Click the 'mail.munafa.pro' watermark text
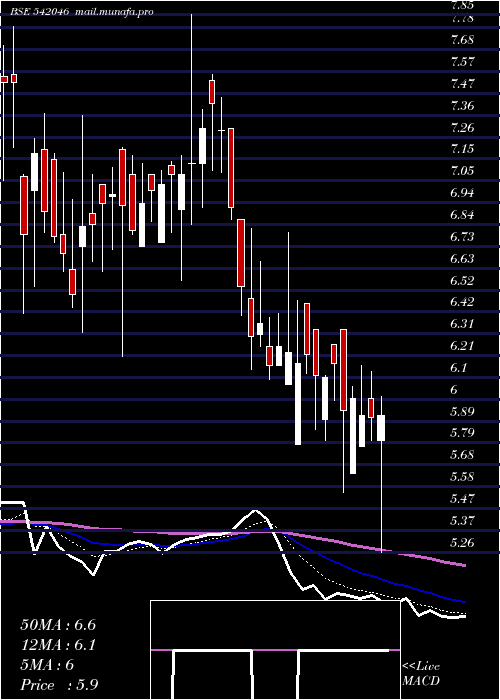The image size is (500, 700). pyautogui.click(x=113, y=12)
